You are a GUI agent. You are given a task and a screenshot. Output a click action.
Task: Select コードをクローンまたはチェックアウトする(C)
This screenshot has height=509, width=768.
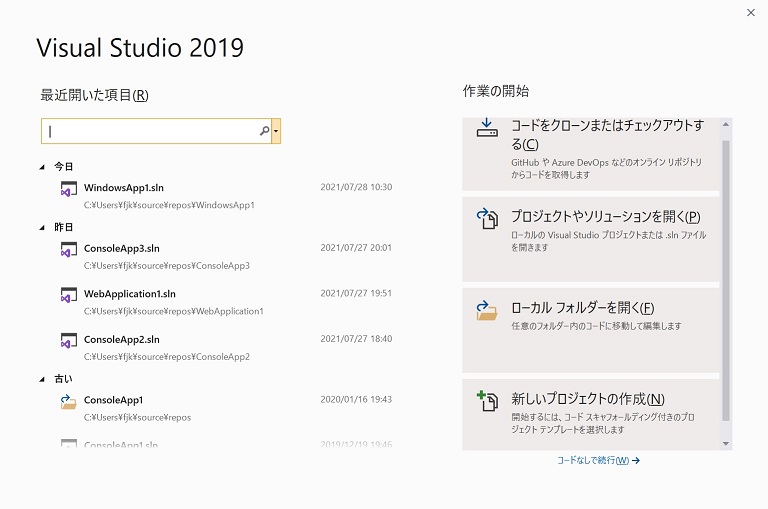591,154
